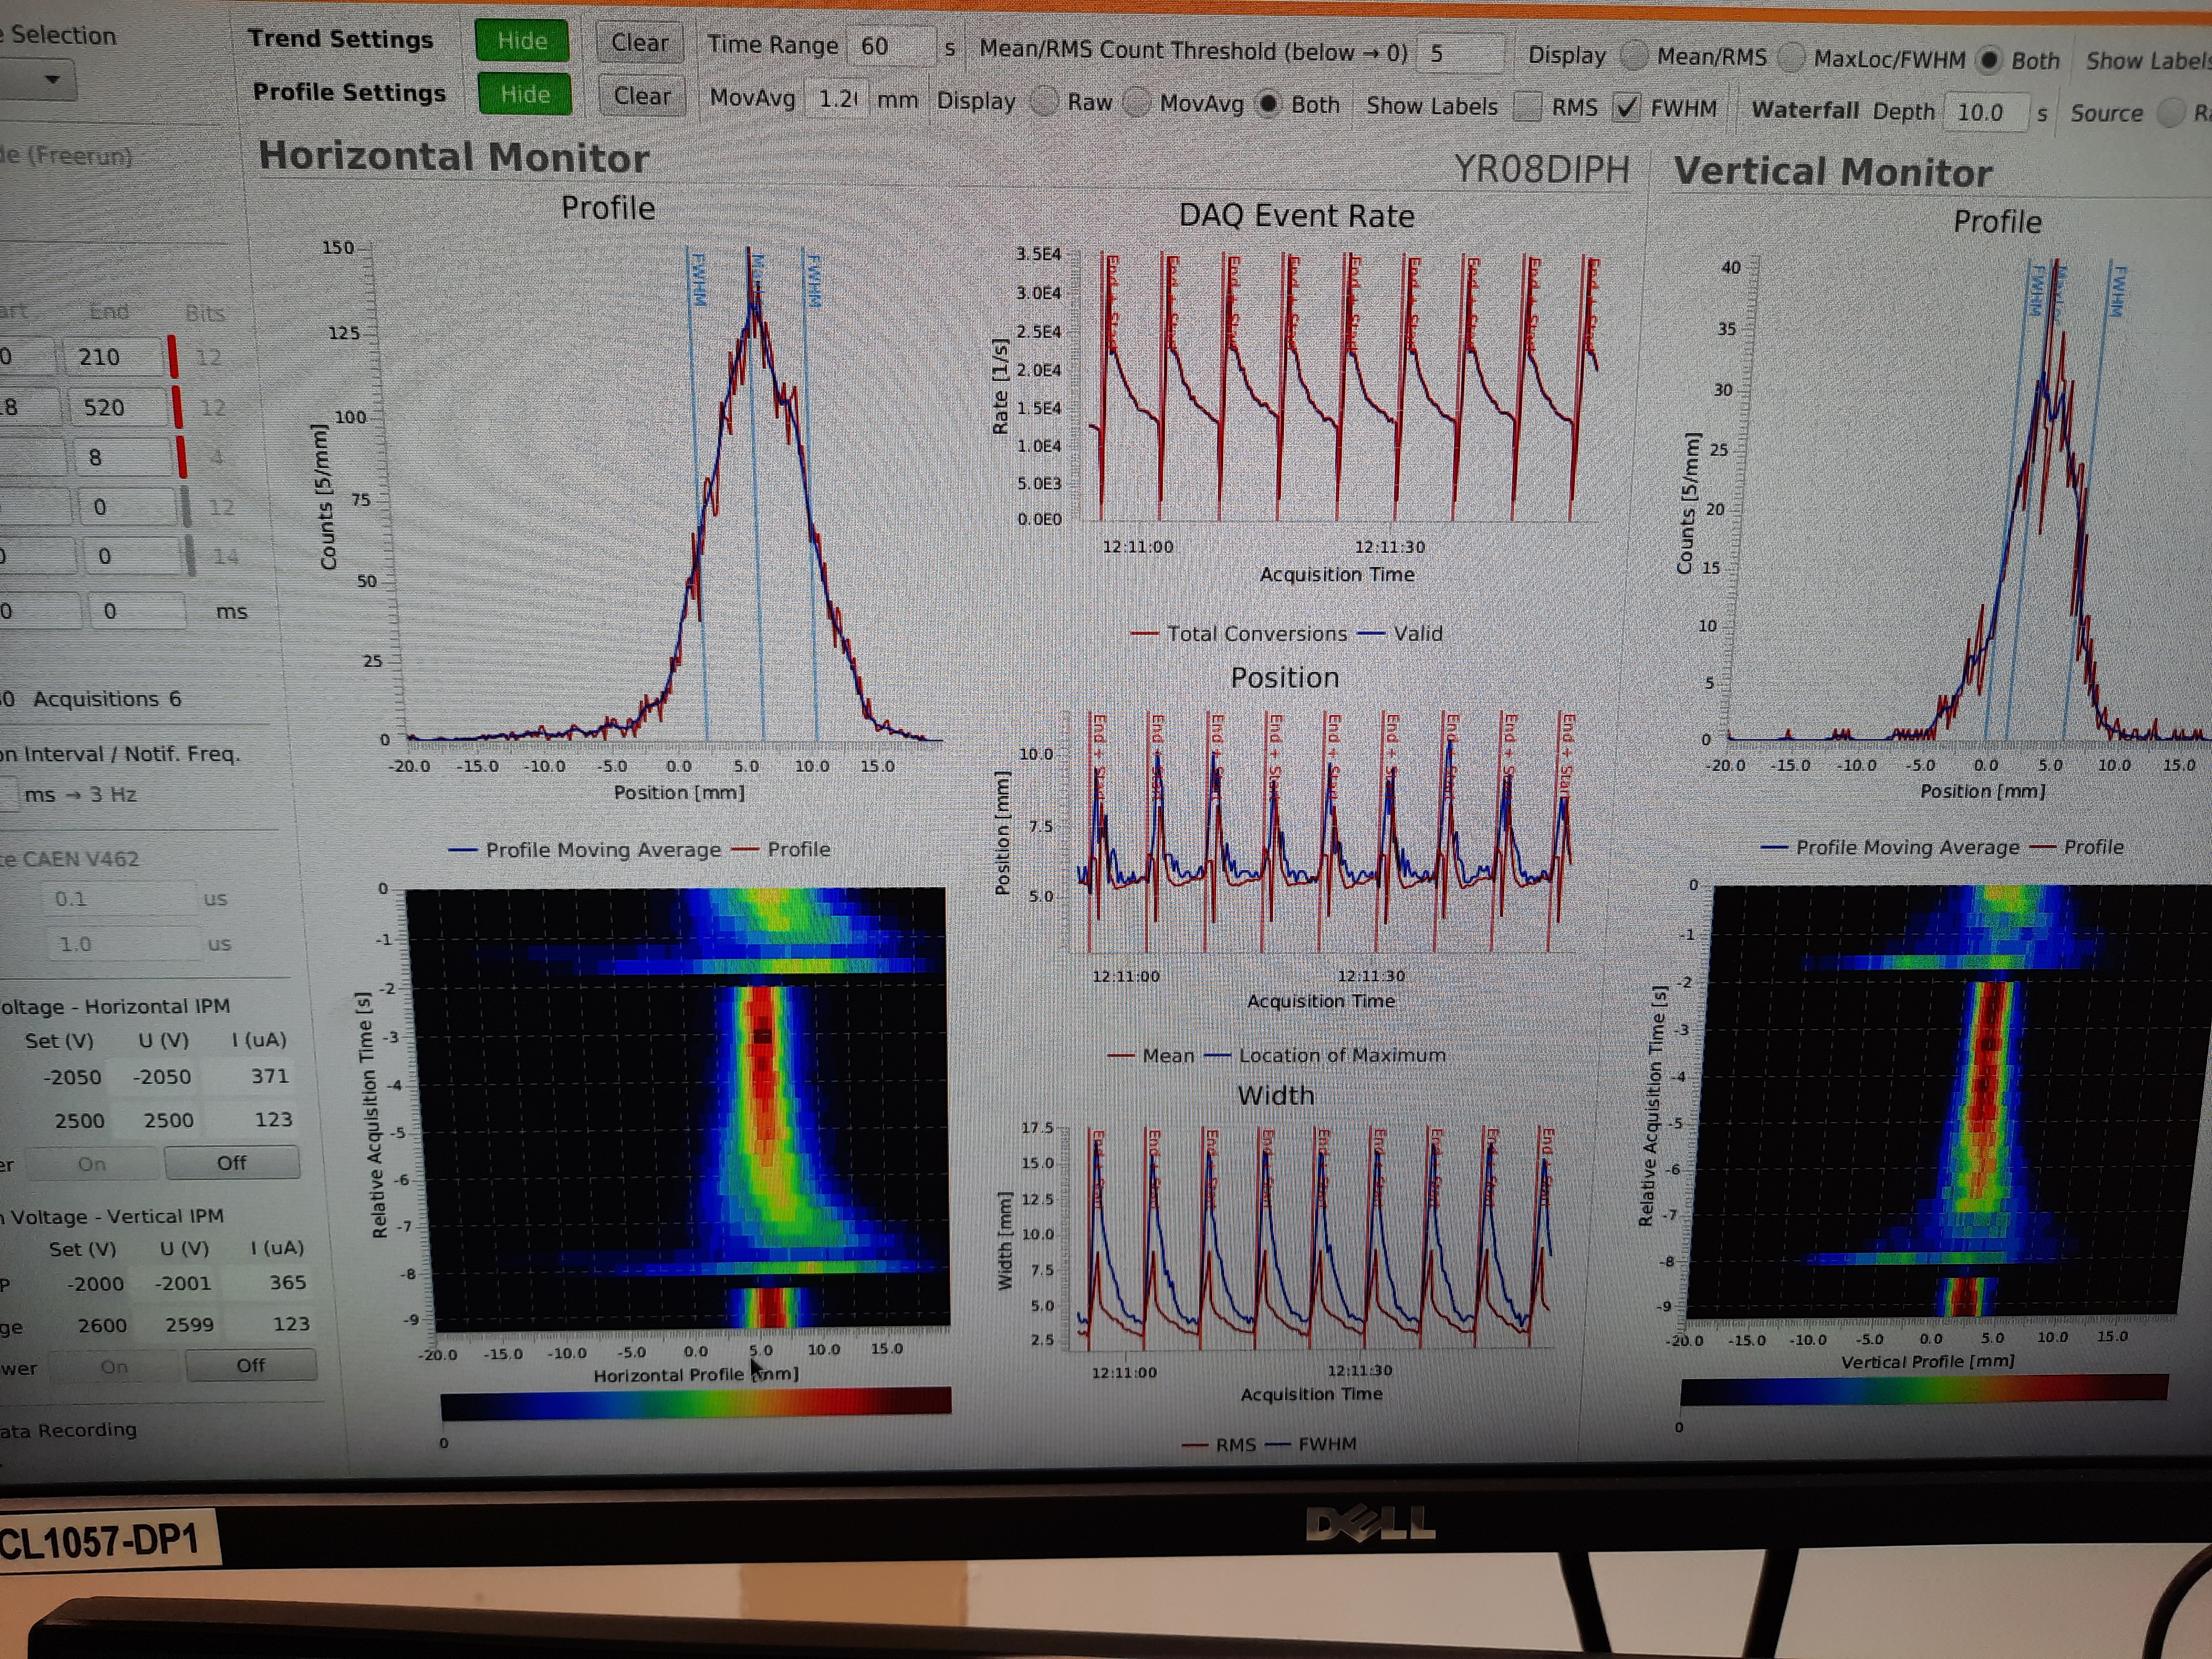
Task: Click the Profile Settings Hide button
Action: pyautogui.click(x=524, y=94)
